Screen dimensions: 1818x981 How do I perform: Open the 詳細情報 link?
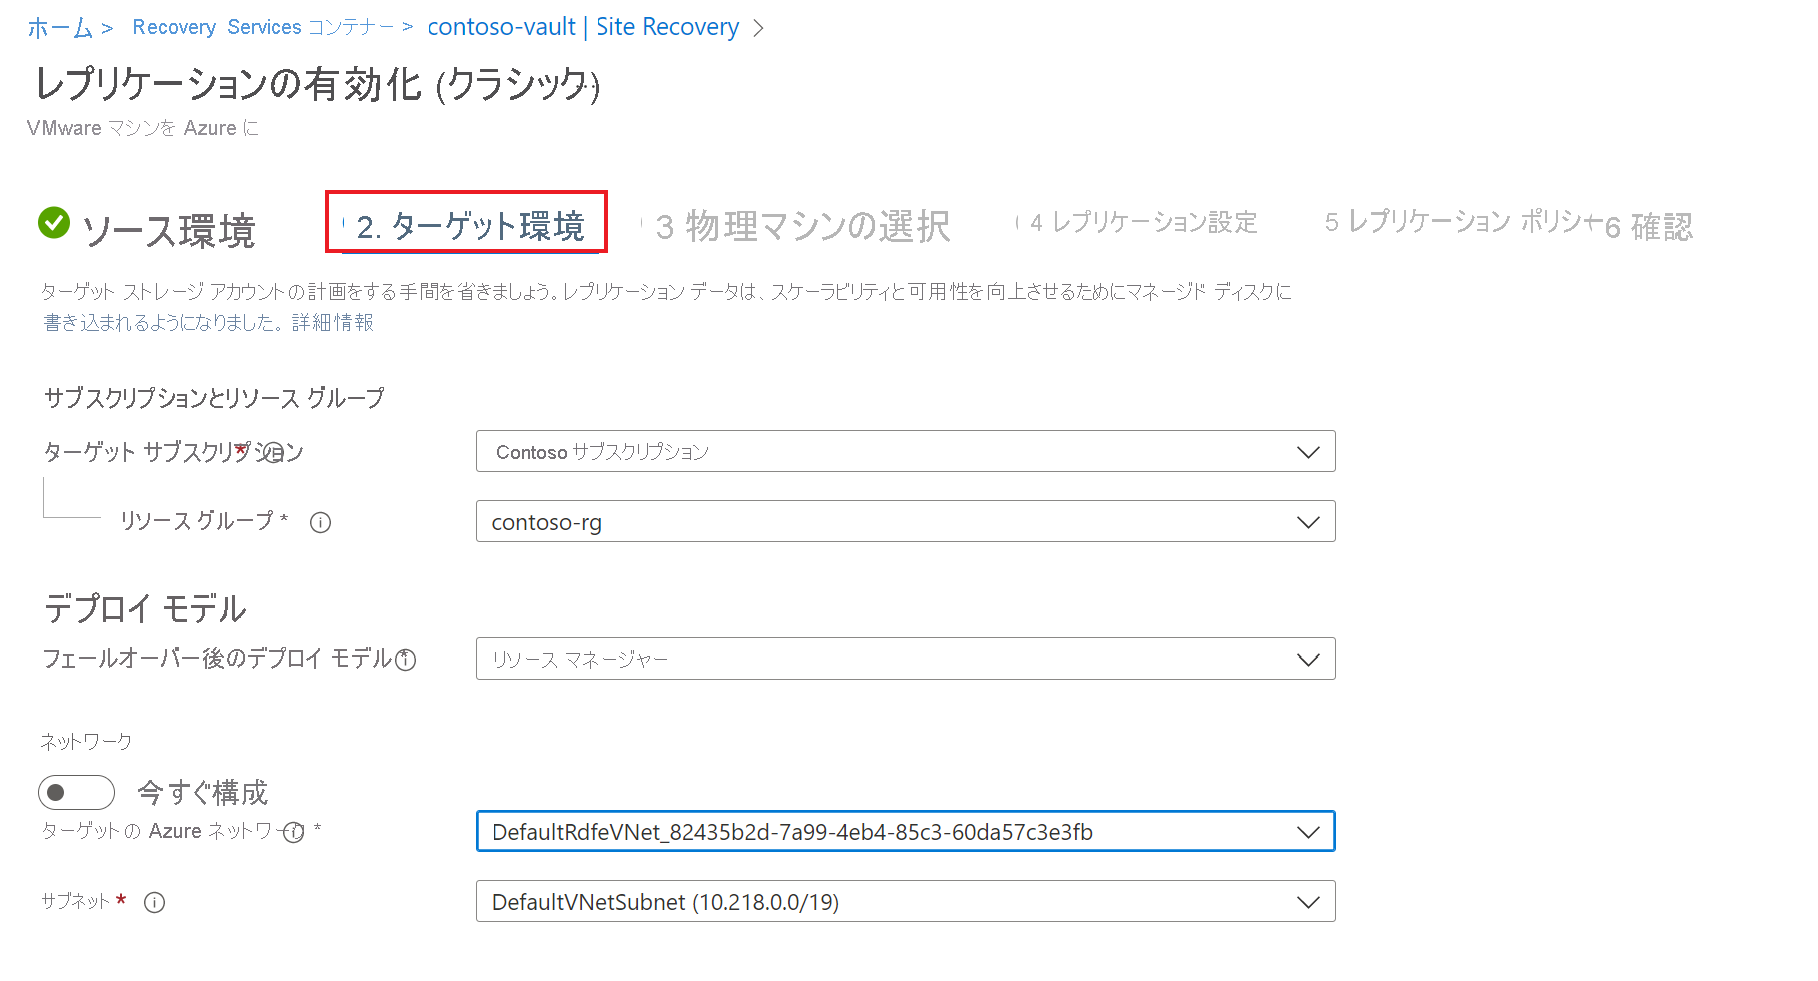point(333,322)
